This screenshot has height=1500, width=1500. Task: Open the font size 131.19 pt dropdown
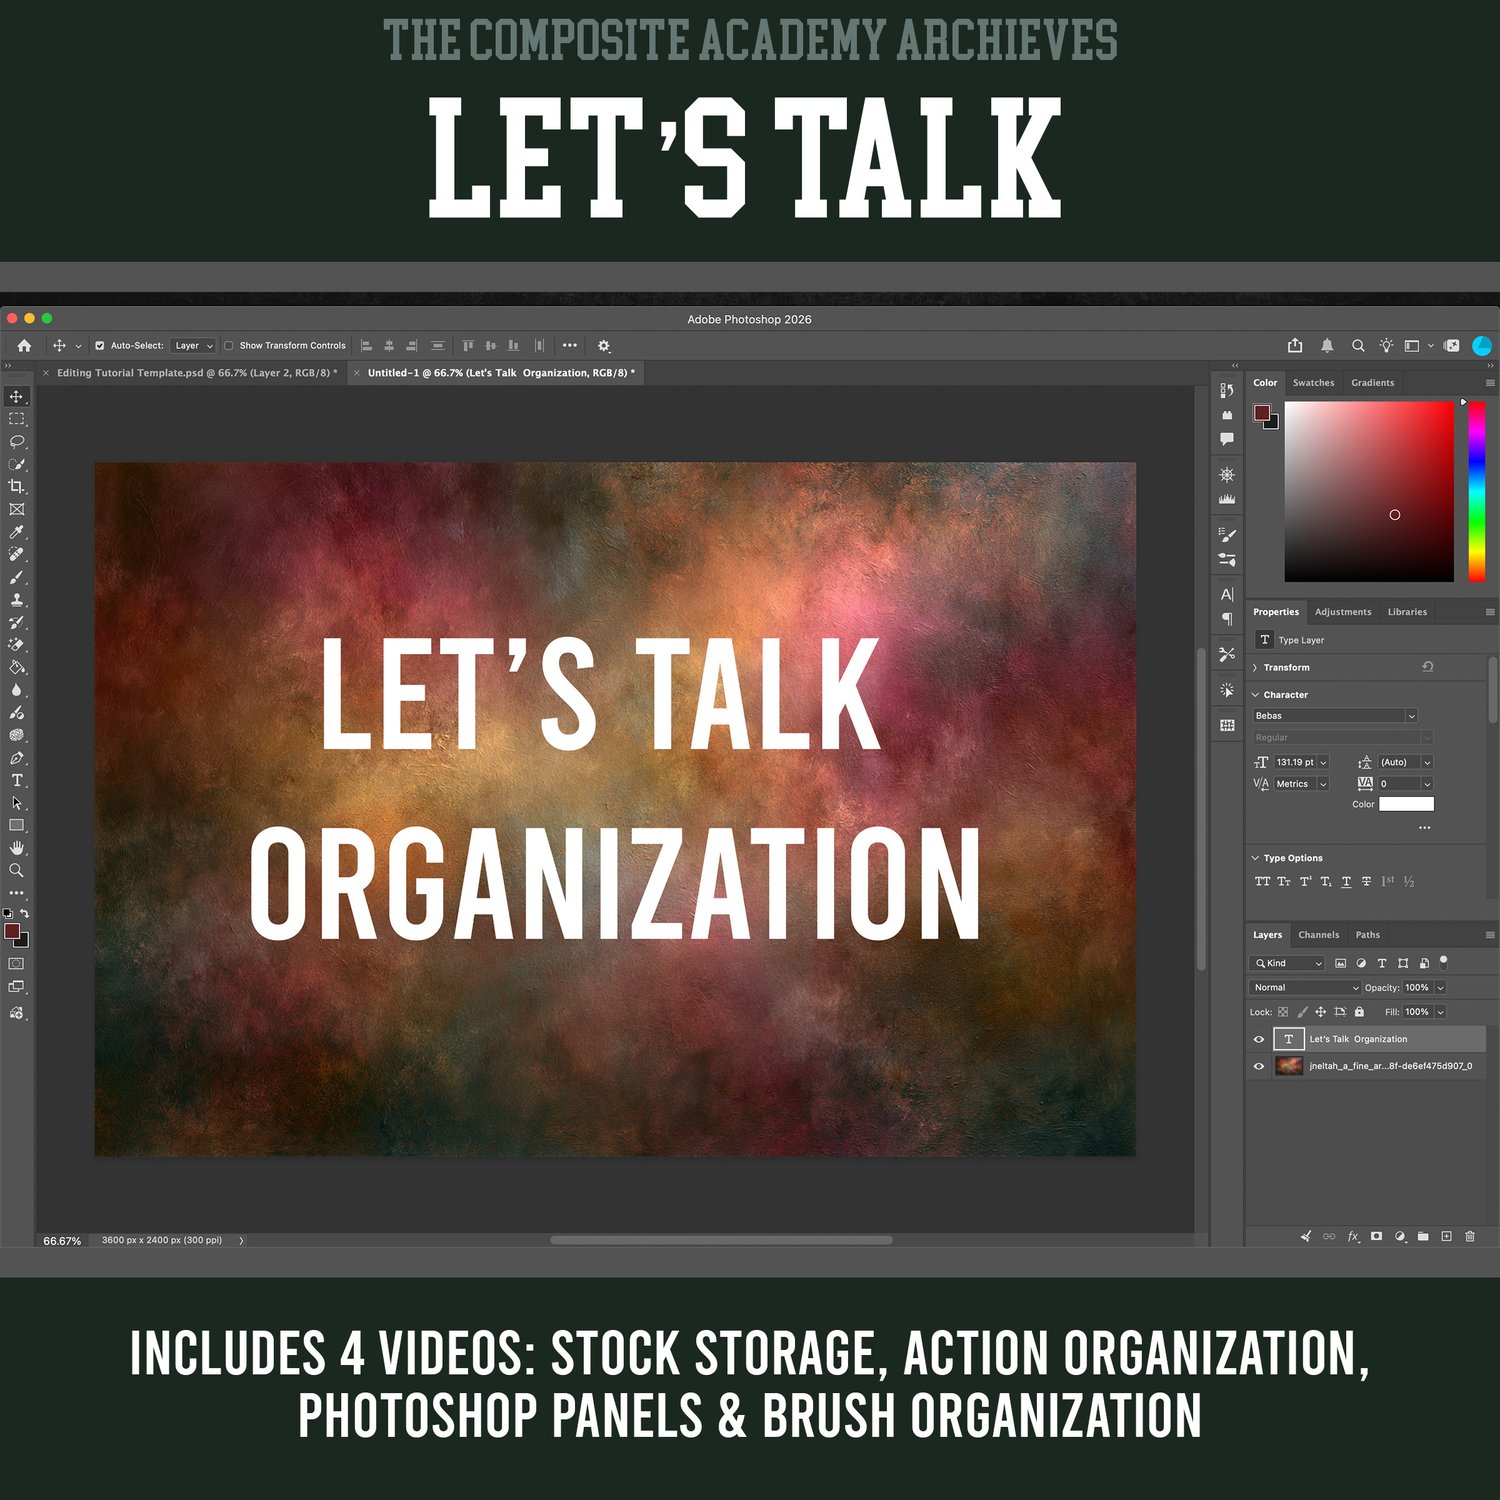coord(1324,763)
